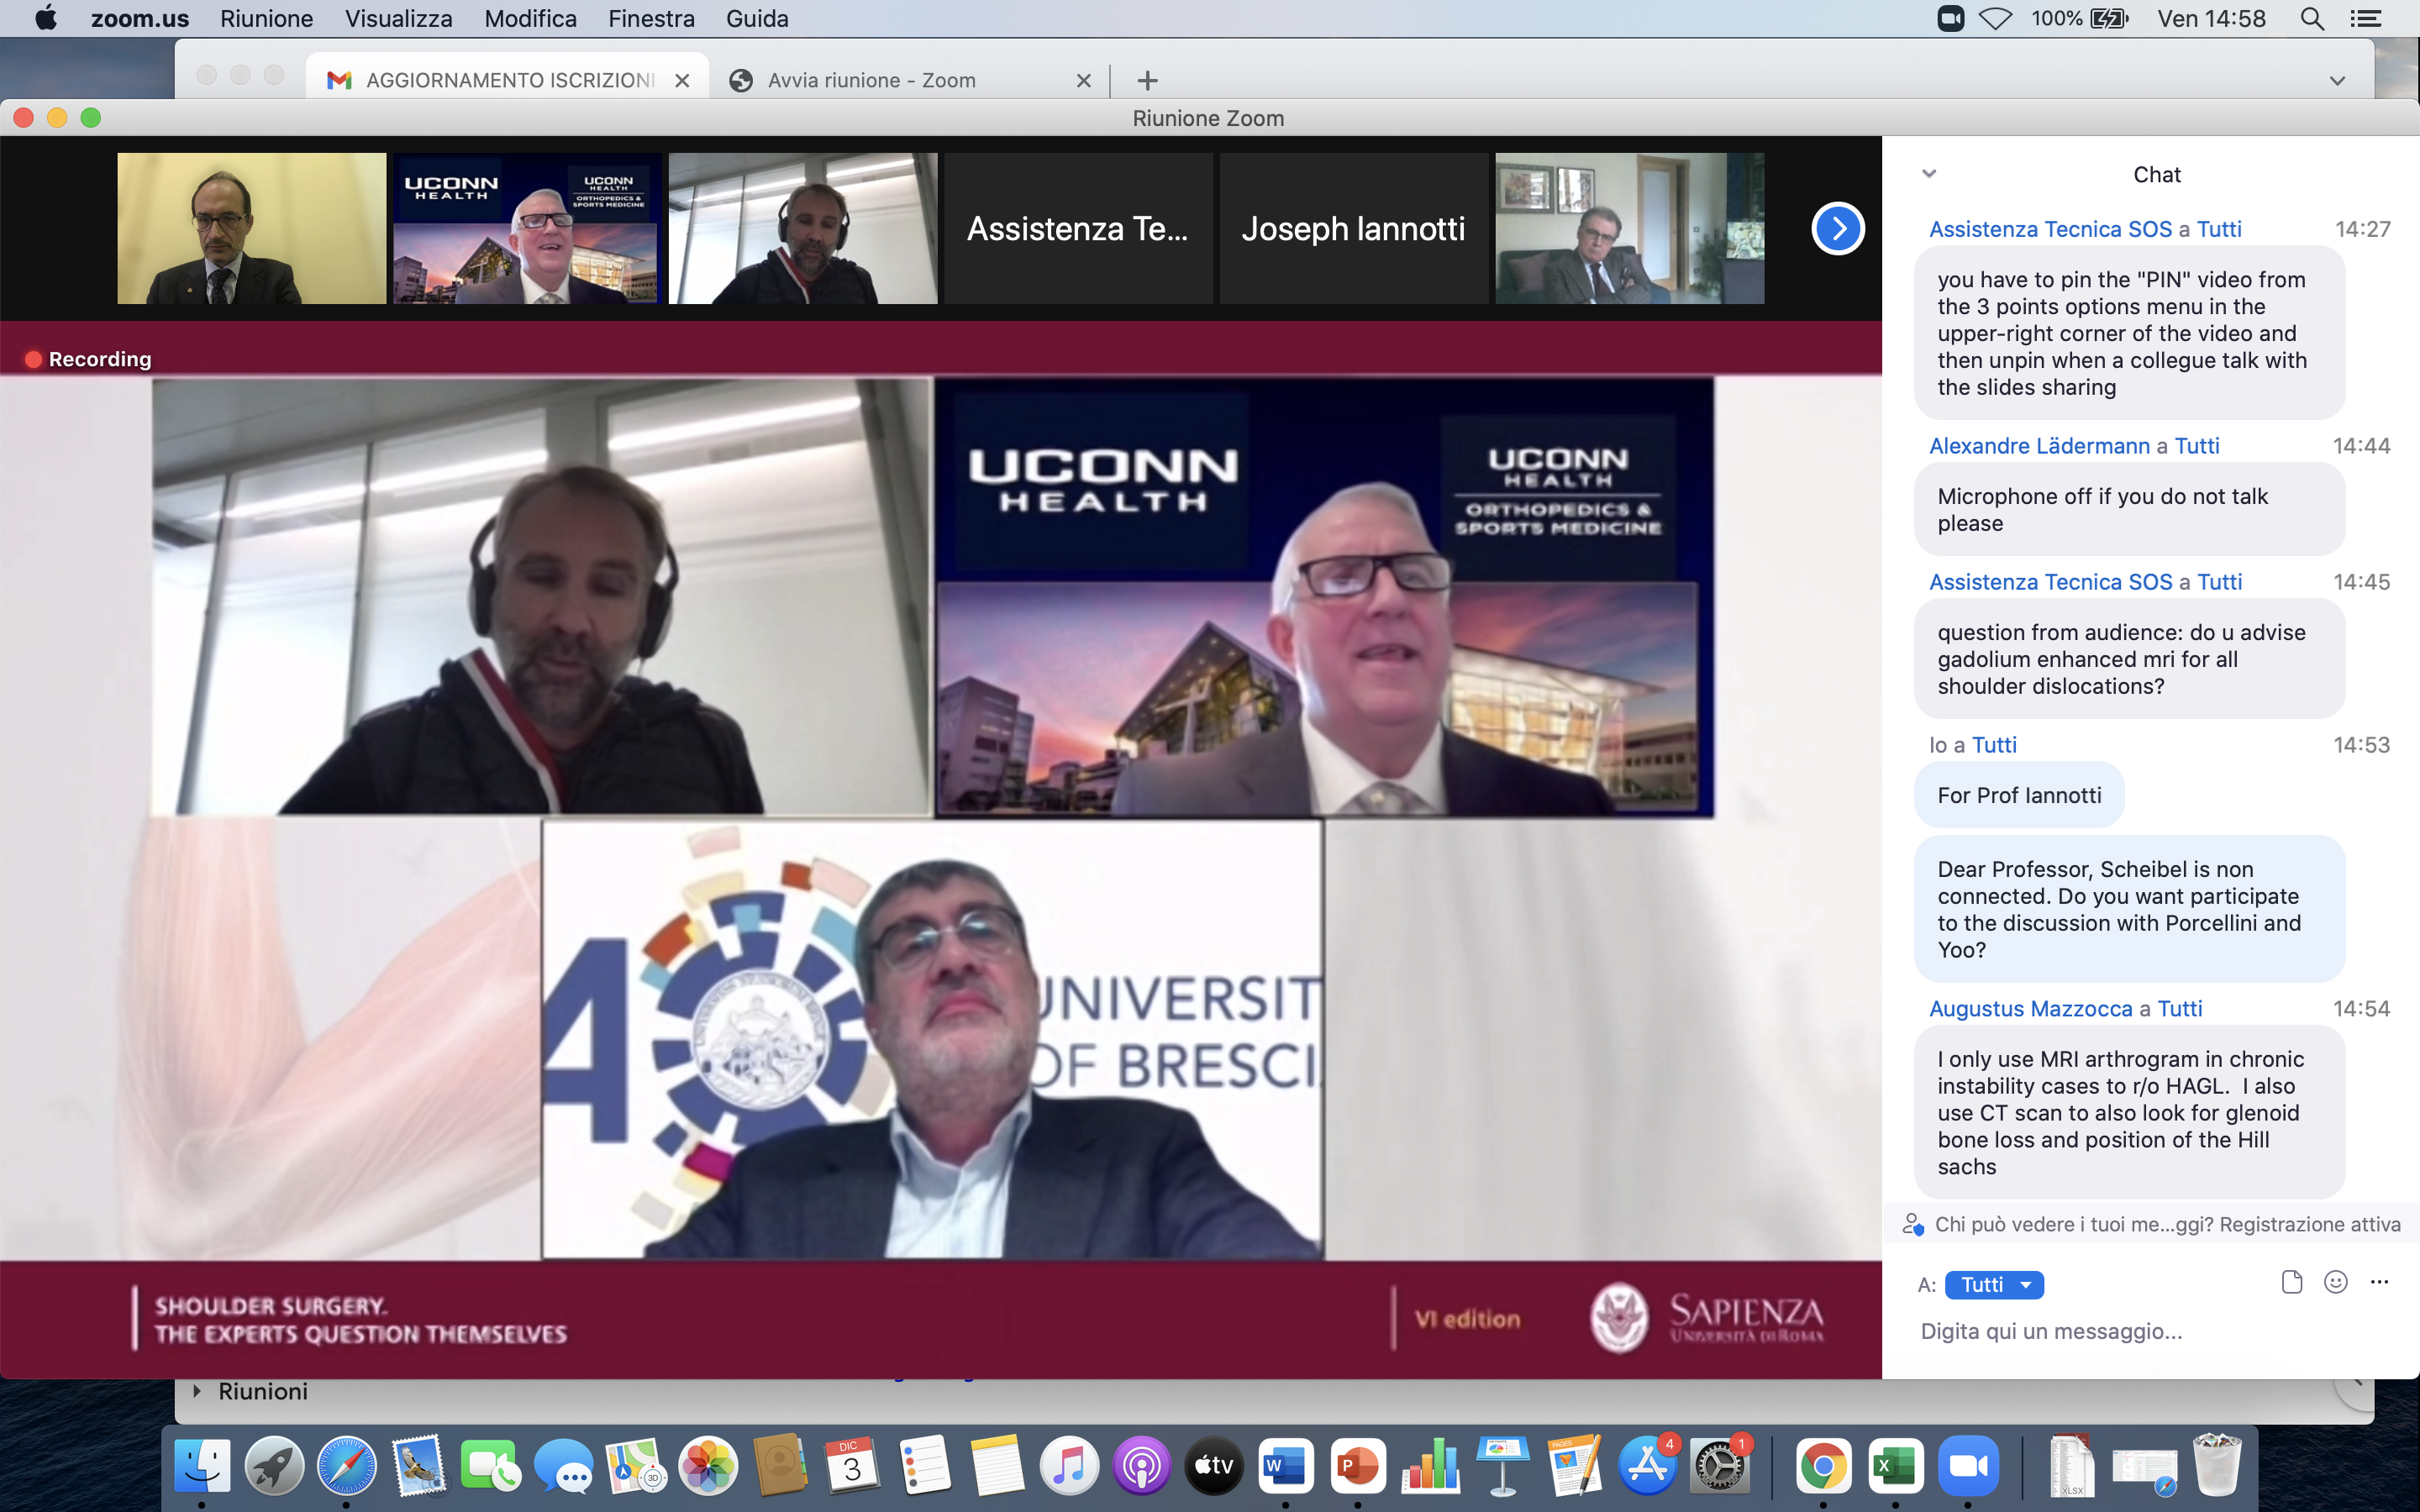Open Mail app from the Dock
The height and width of the screenshot is (1512, 2420).
[418, 1467]
